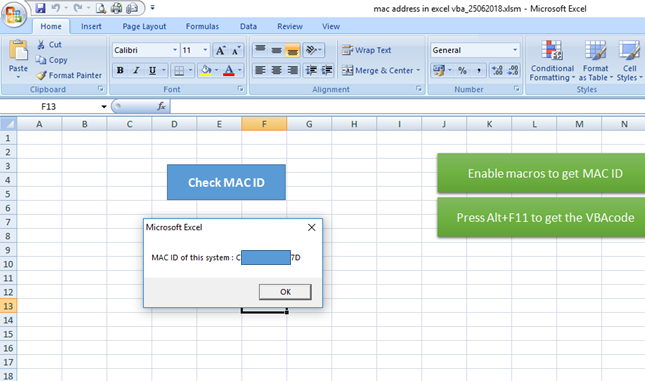Screen dimensions: 645x381
Task: Toggle bold formatting
Action: point(120,70)
